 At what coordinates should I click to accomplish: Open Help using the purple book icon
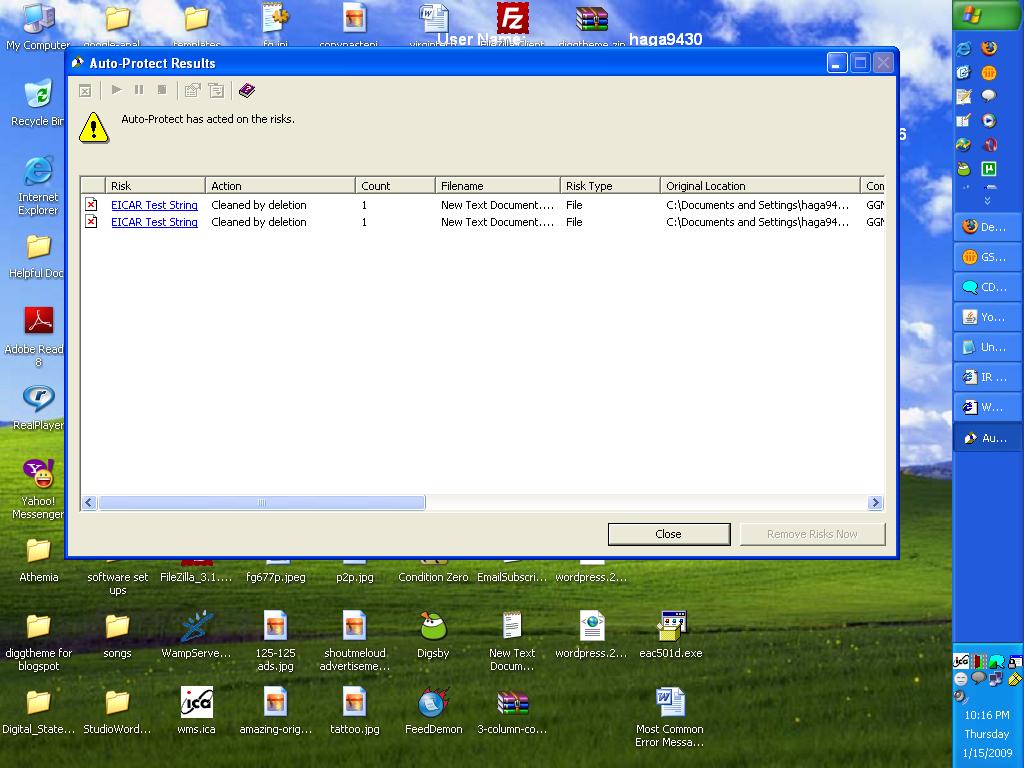[x=245, y=90]
